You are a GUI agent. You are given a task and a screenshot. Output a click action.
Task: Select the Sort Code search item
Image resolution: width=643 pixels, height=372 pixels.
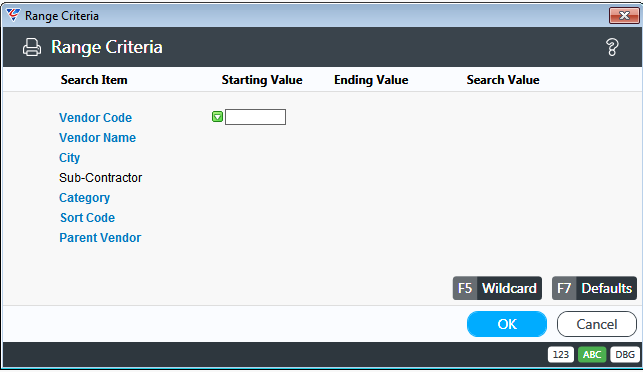[x=87, y=218]
